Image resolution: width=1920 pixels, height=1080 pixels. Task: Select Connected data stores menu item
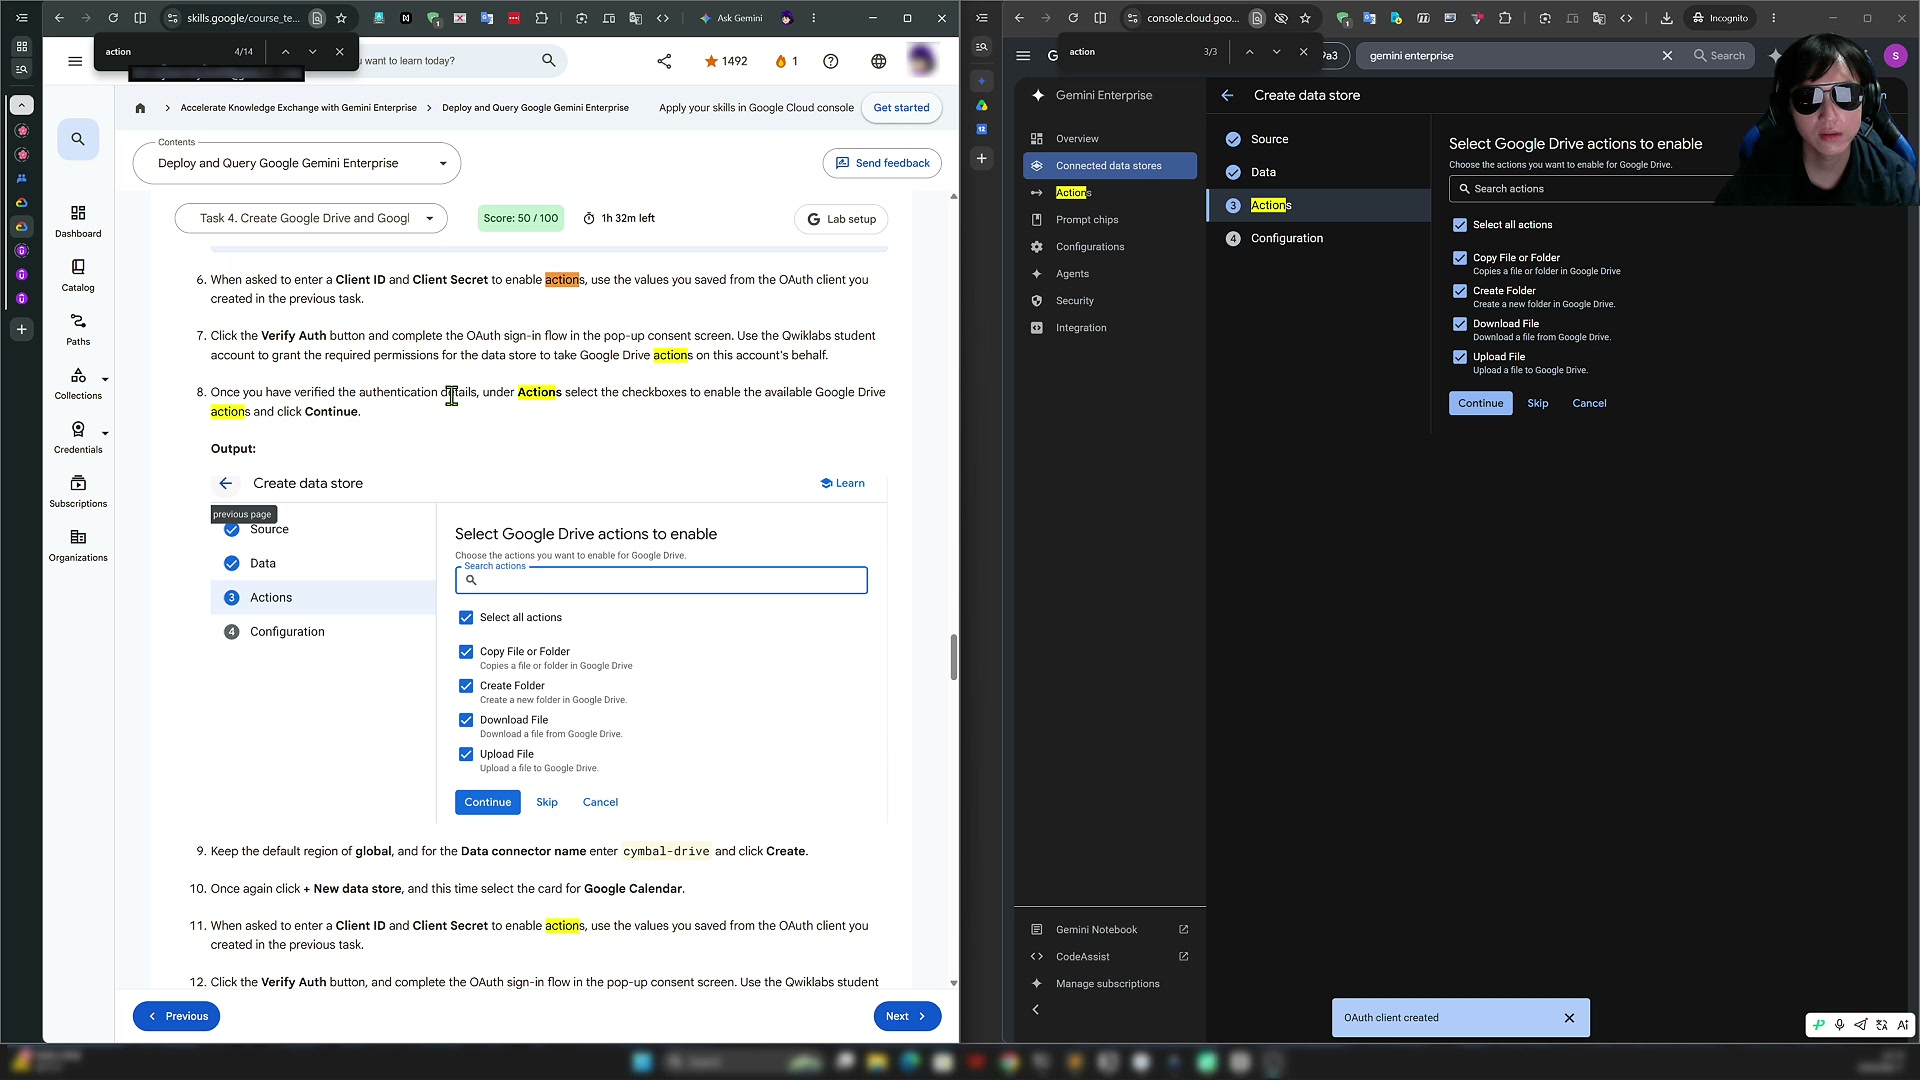[x=1110, y=166]
